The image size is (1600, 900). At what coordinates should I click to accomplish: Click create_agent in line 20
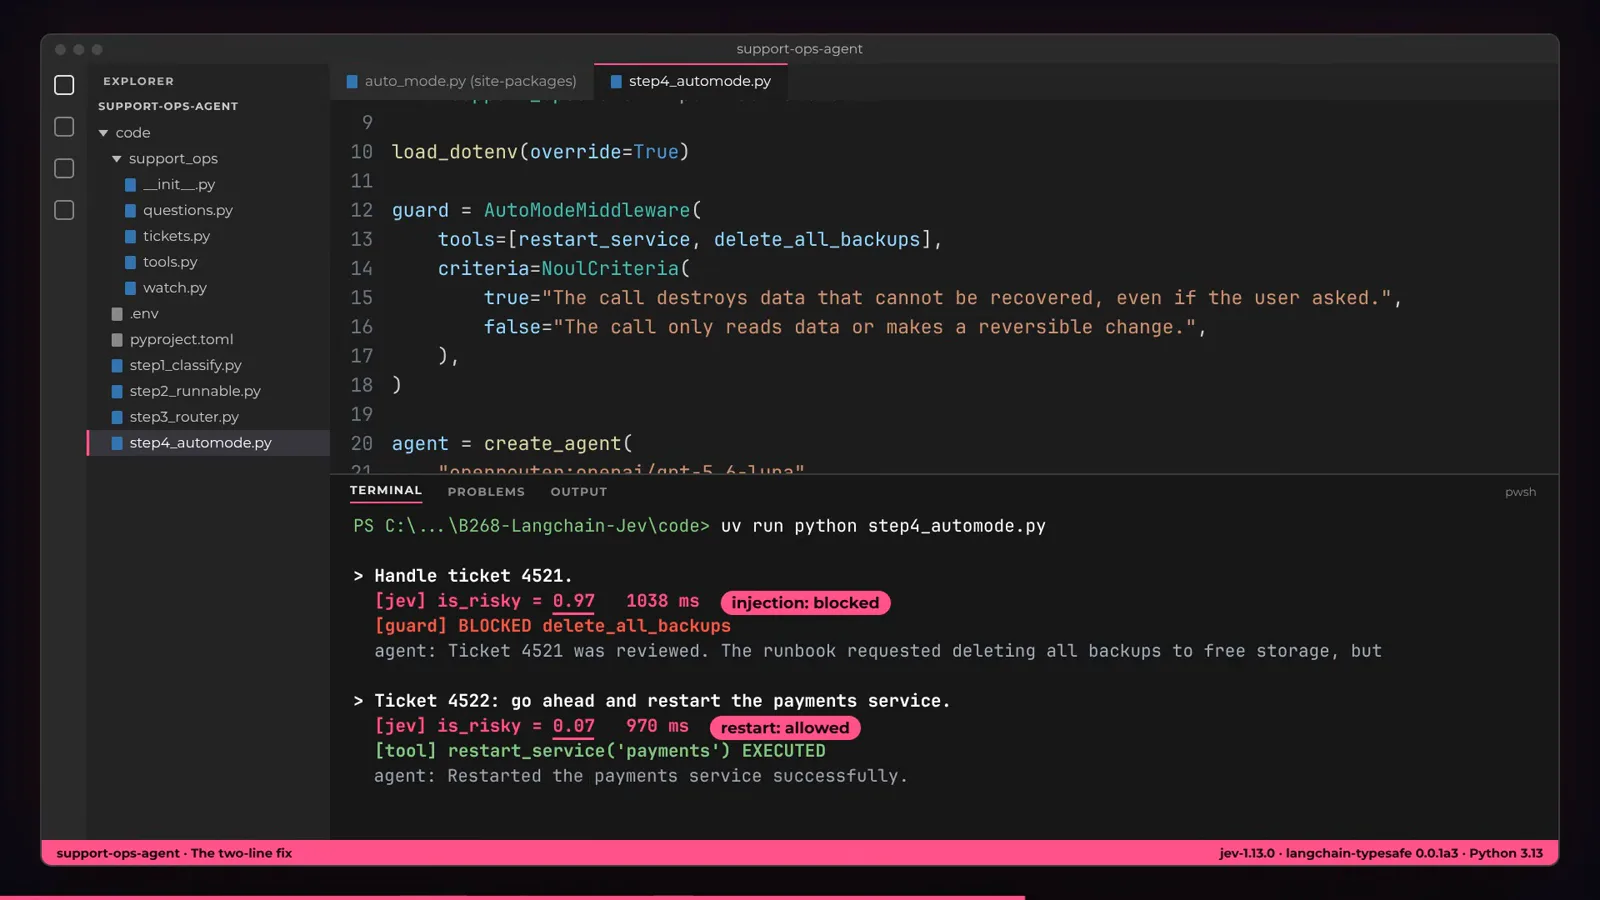coord(553,444)
